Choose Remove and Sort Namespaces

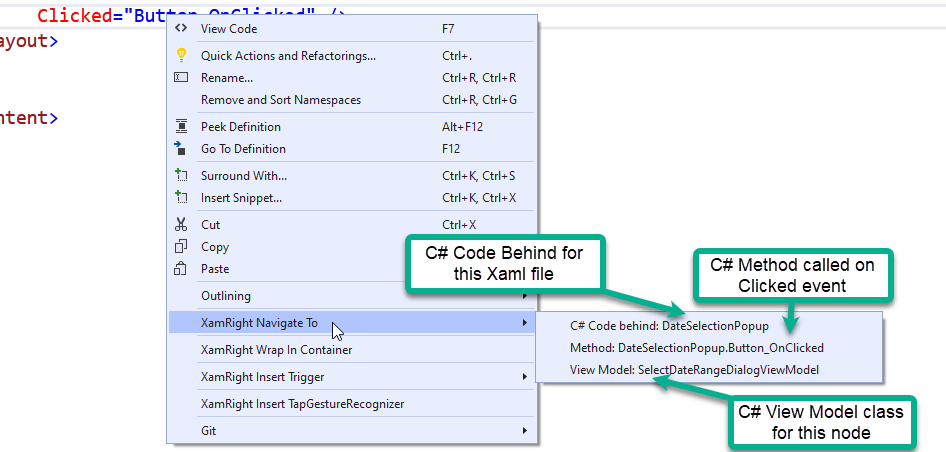351,100
